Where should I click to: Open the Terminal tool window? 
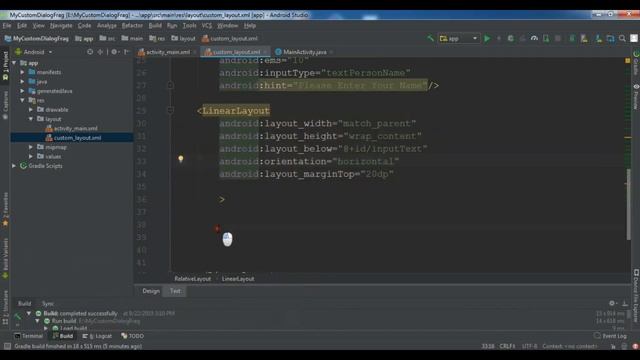tap(29, 336)
